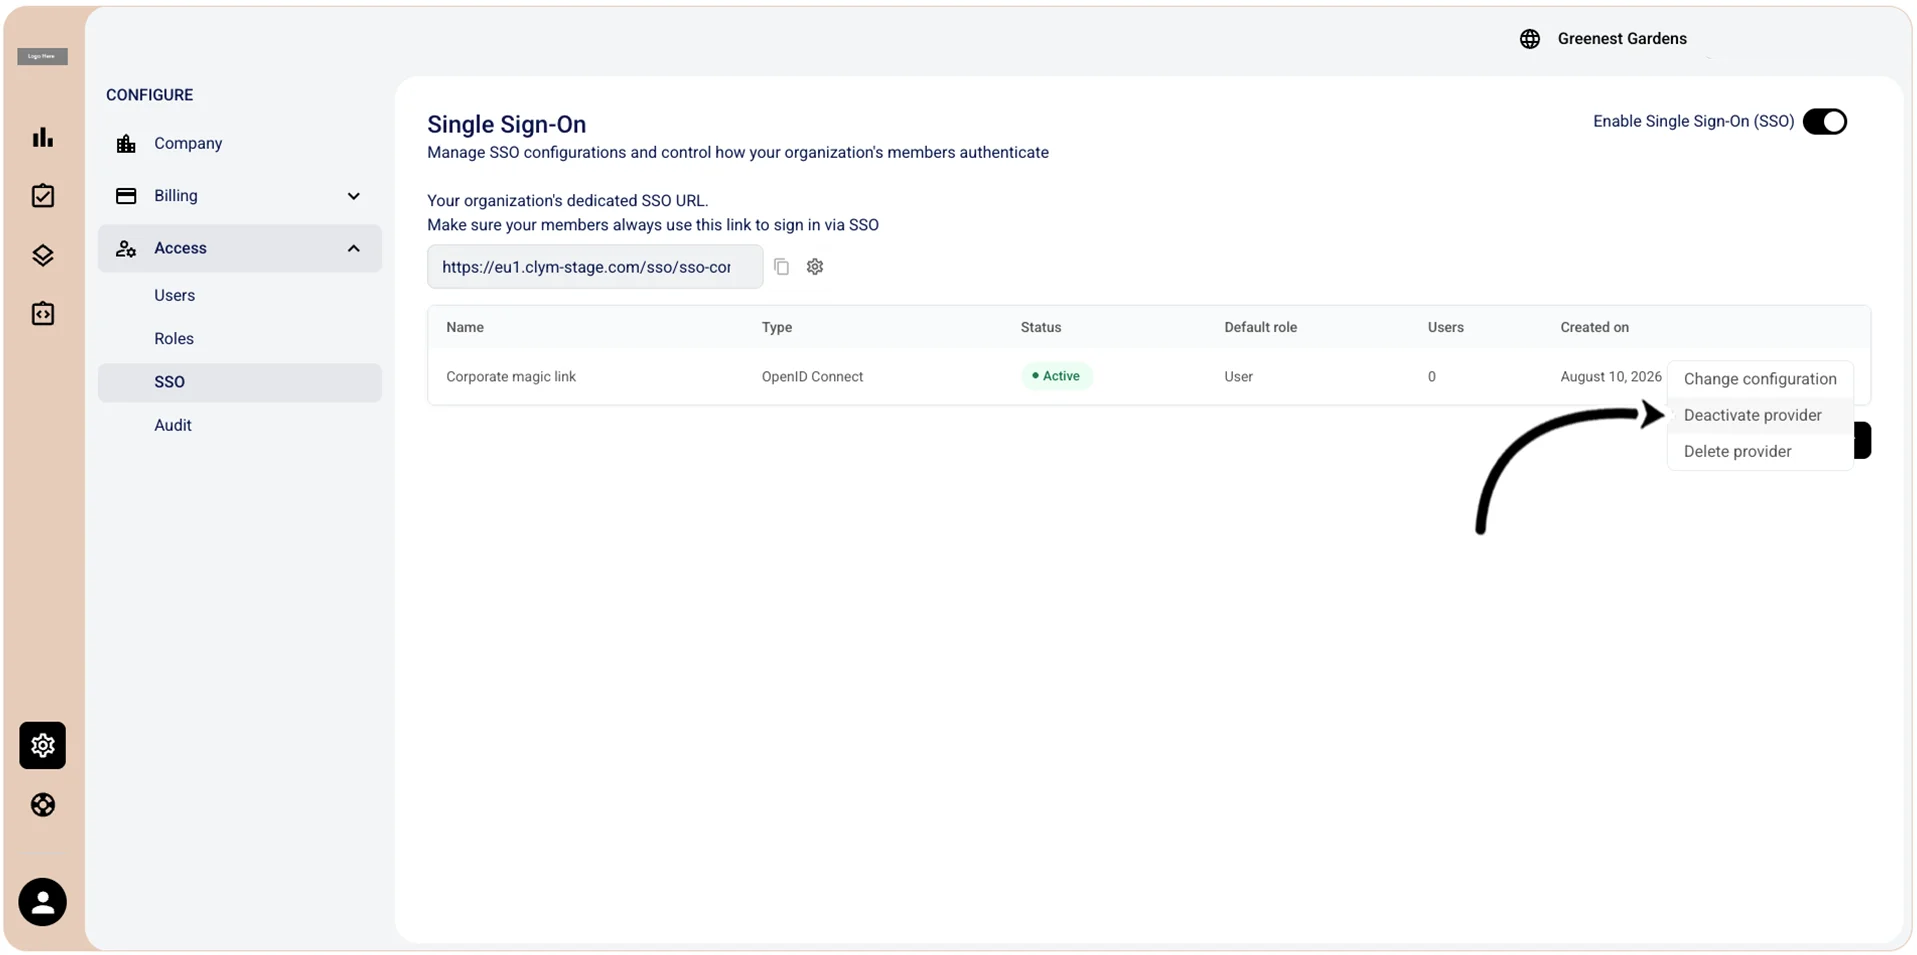1917x955 pixels.
Task: Click the Default role column header
Action: pos(1260,327)
